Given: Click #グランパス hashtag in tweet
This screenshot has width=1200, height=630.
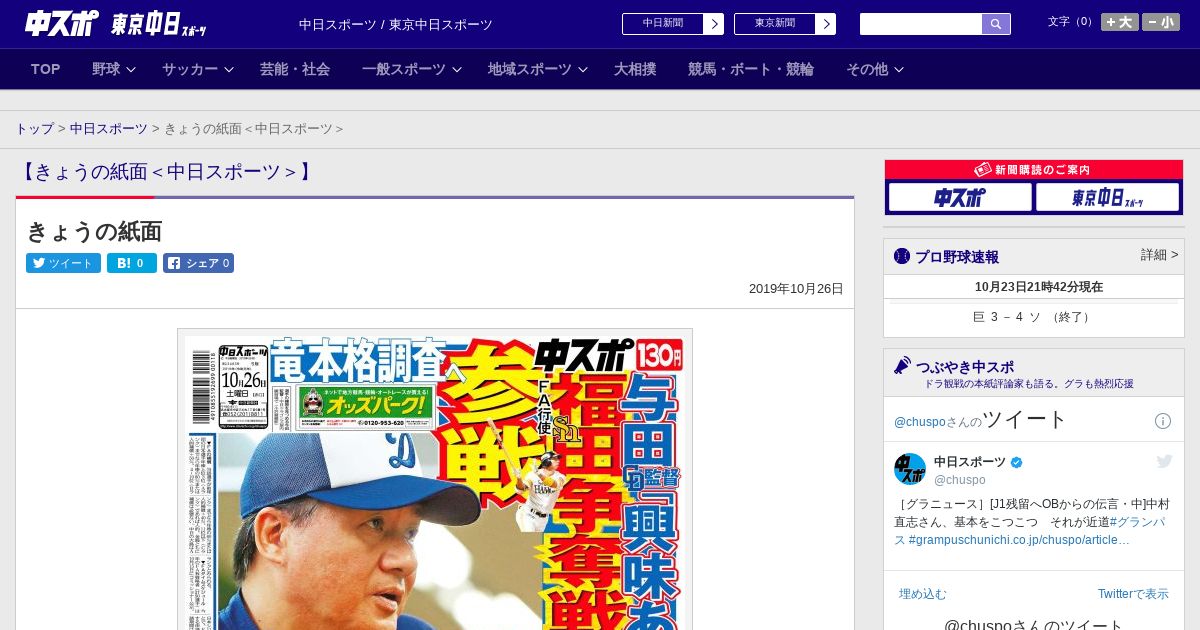Looking at the screenshot, I should 1137,522.
